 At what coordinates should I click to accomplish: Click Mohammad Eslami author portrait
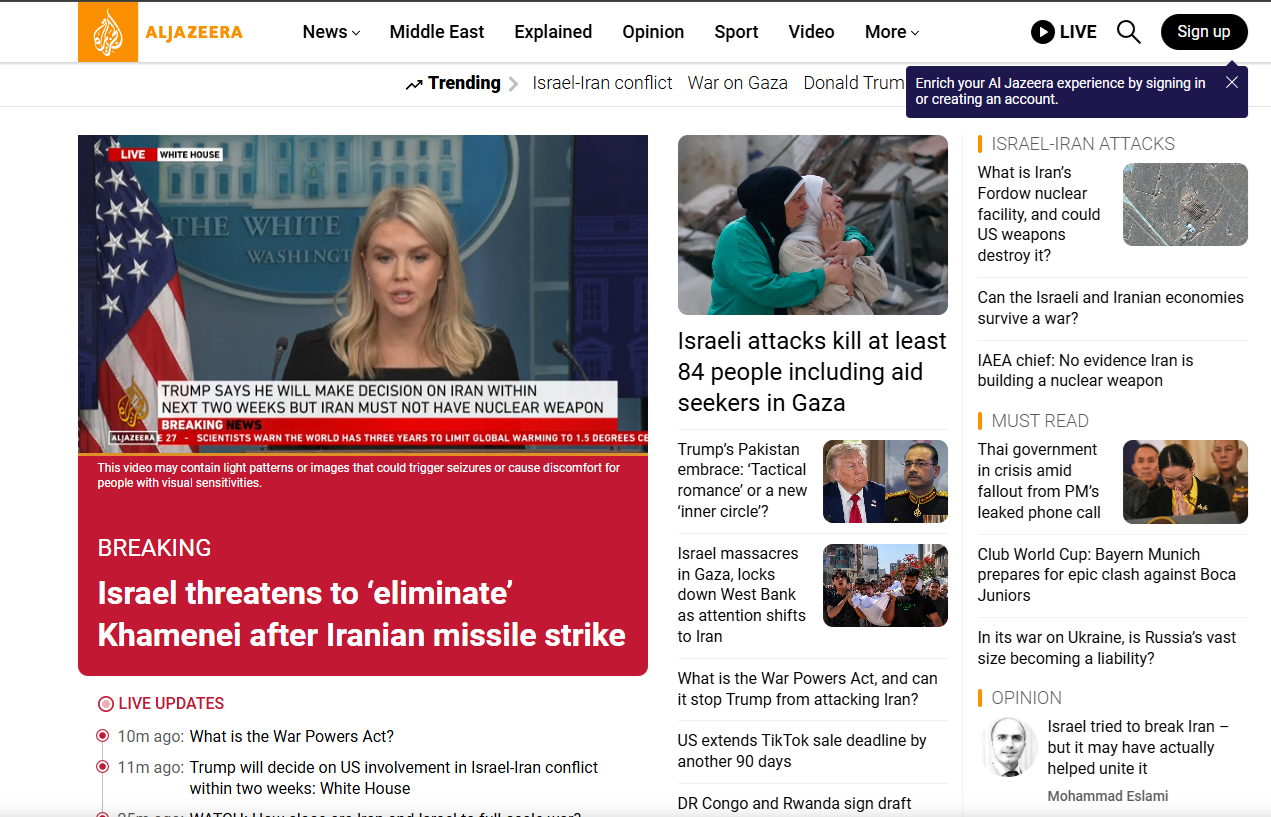coord(1008,747)
